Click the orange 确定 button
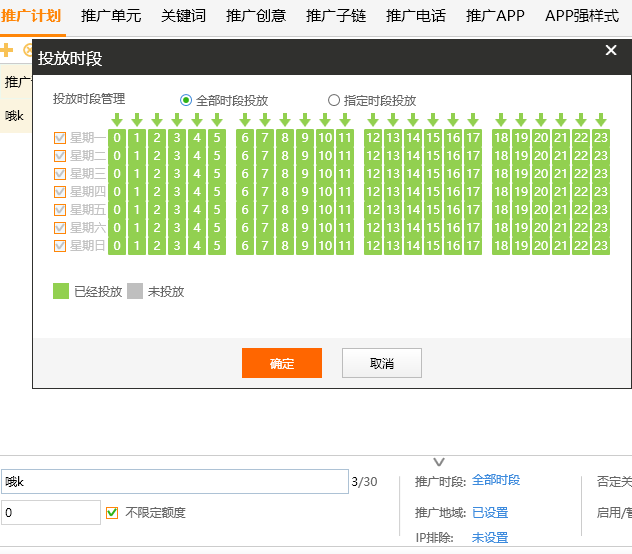Viewport: 632px width, 554px height. pos(282,363)
